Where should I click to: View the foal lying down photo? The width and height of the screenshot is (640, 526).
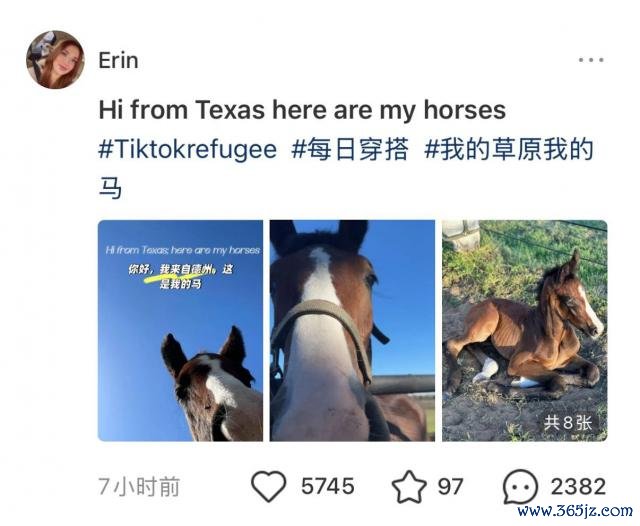coord(524,331)
